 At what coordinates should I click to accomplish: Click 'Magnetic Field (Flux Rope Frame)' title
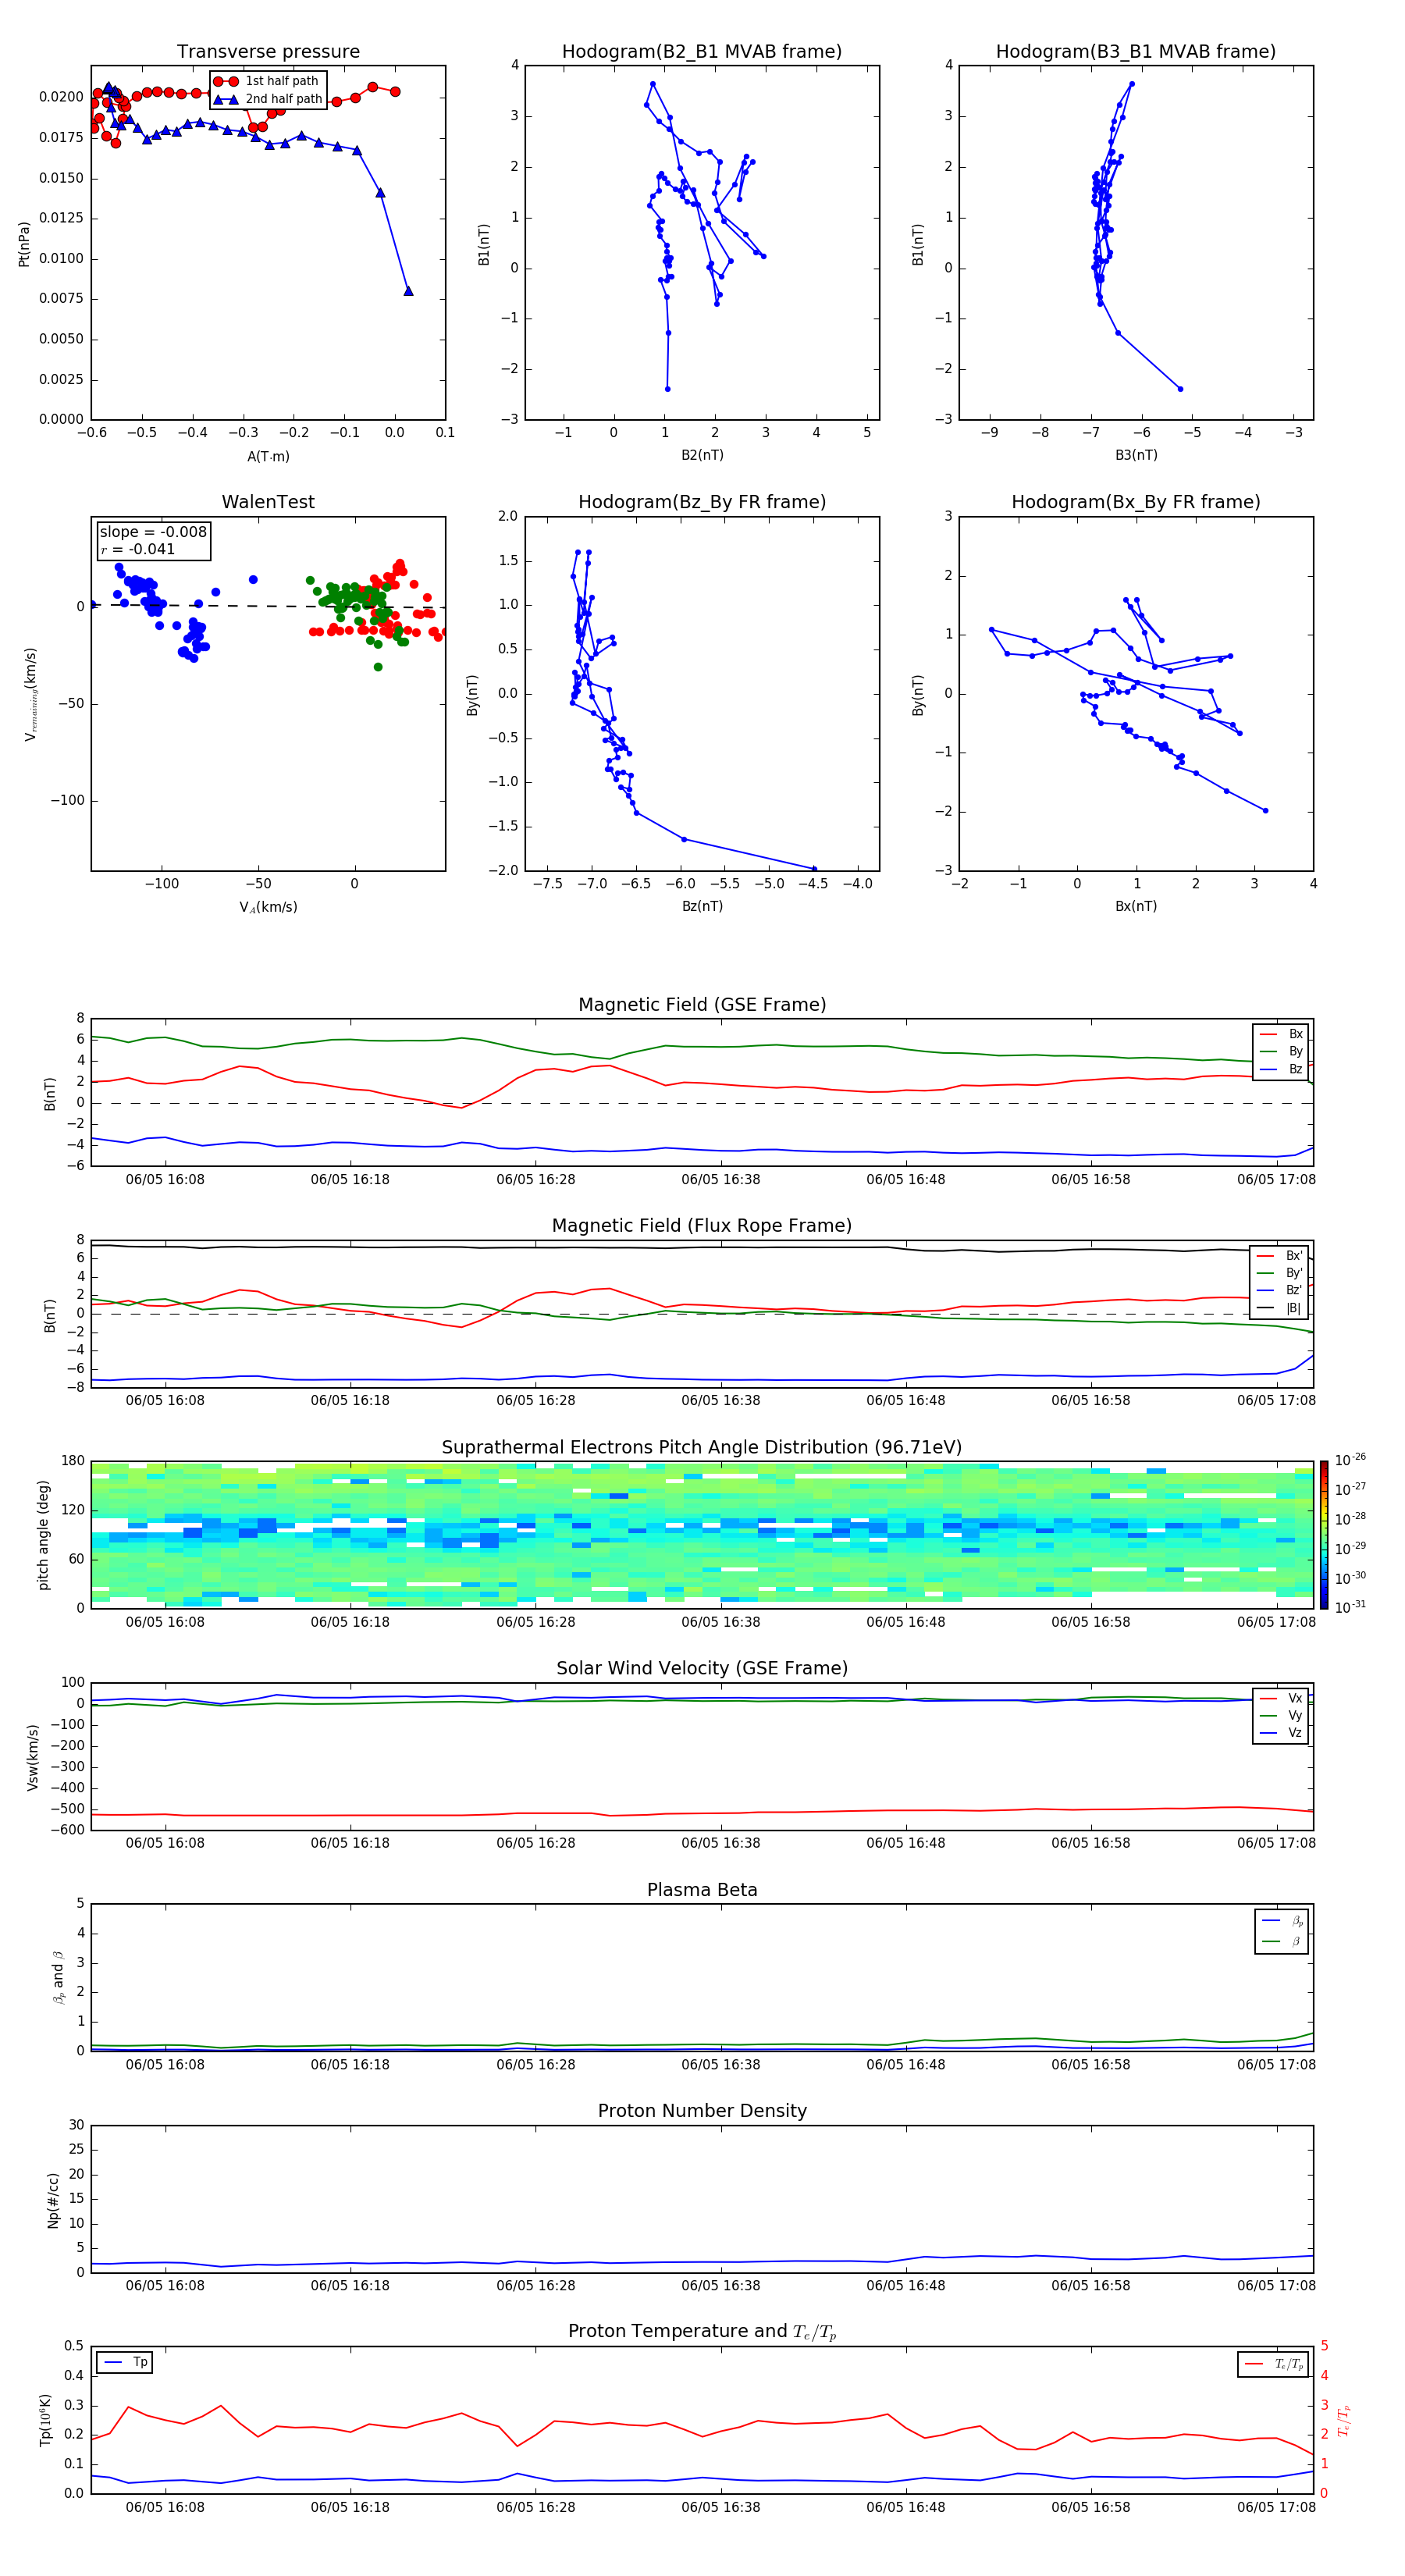coord(702,1226)
